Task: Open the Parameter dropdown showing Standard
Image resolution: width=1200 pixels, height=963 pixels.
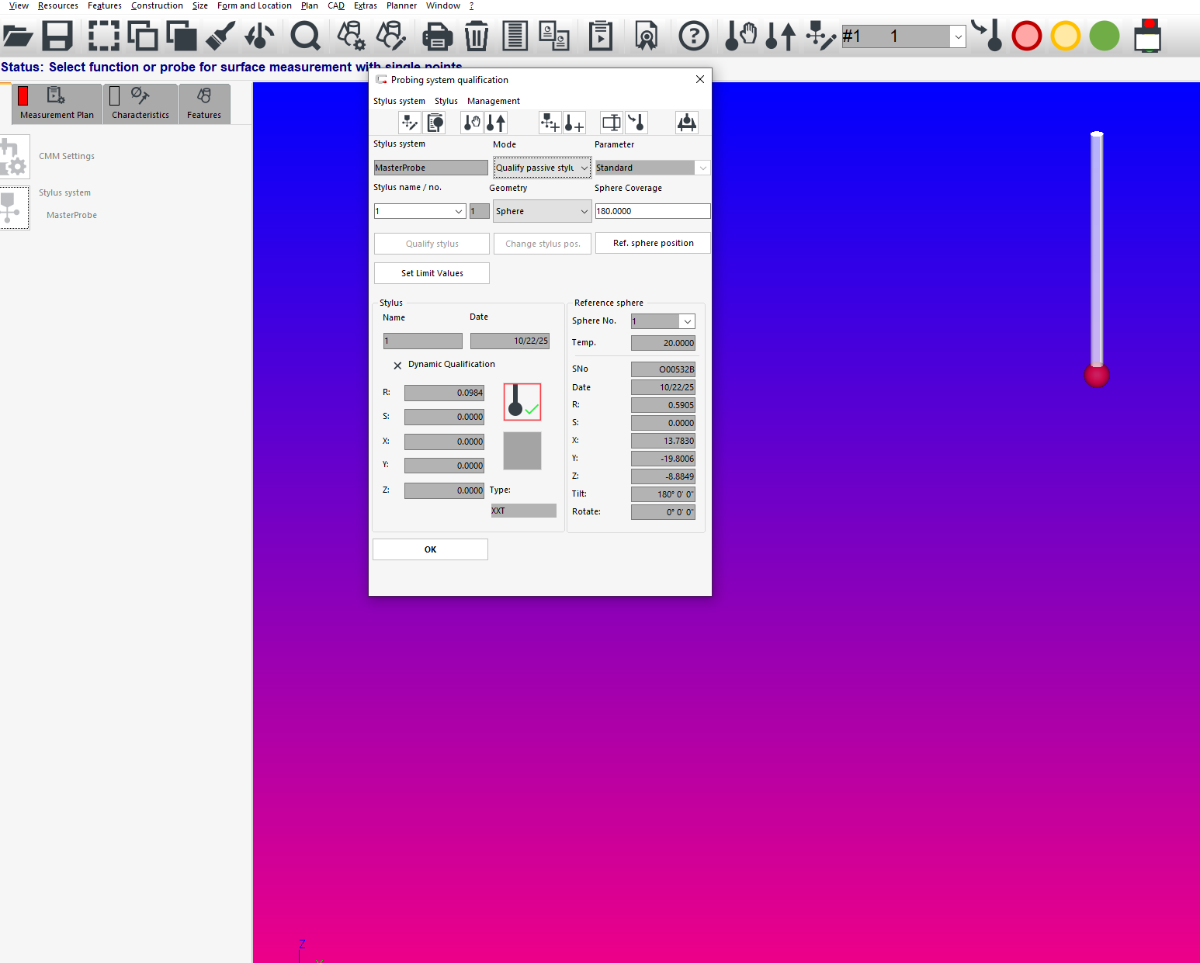Action: [652, 168]
